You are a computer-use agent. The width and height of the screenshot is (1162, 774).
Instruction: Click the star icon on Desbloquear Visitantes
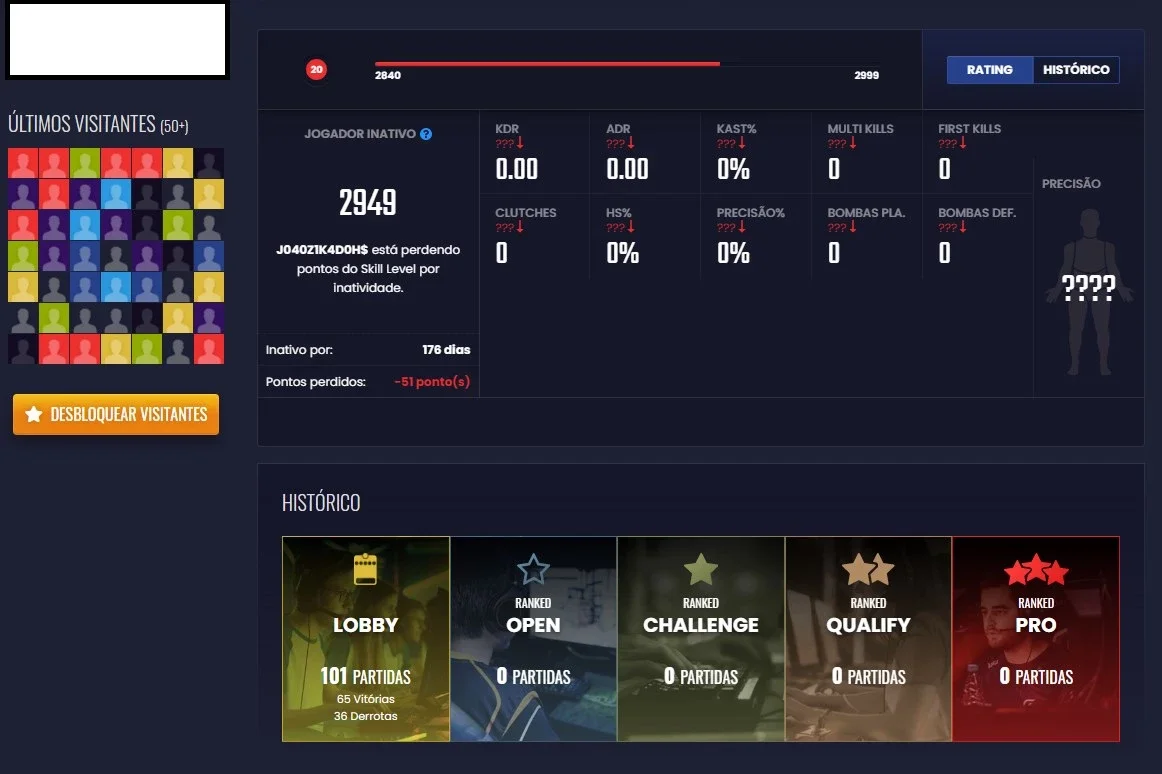[33, 414]
